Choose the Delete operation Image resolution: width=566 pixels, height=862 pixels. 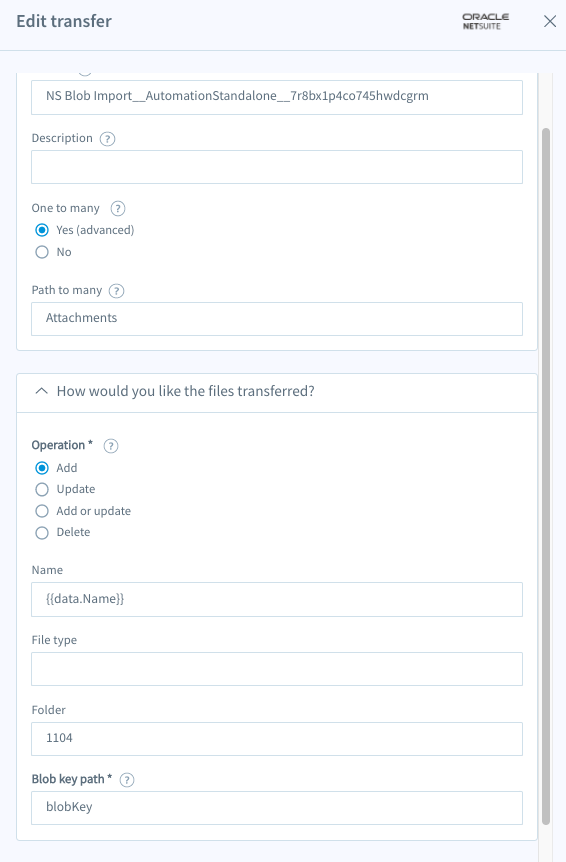click(x=42, y=532)
